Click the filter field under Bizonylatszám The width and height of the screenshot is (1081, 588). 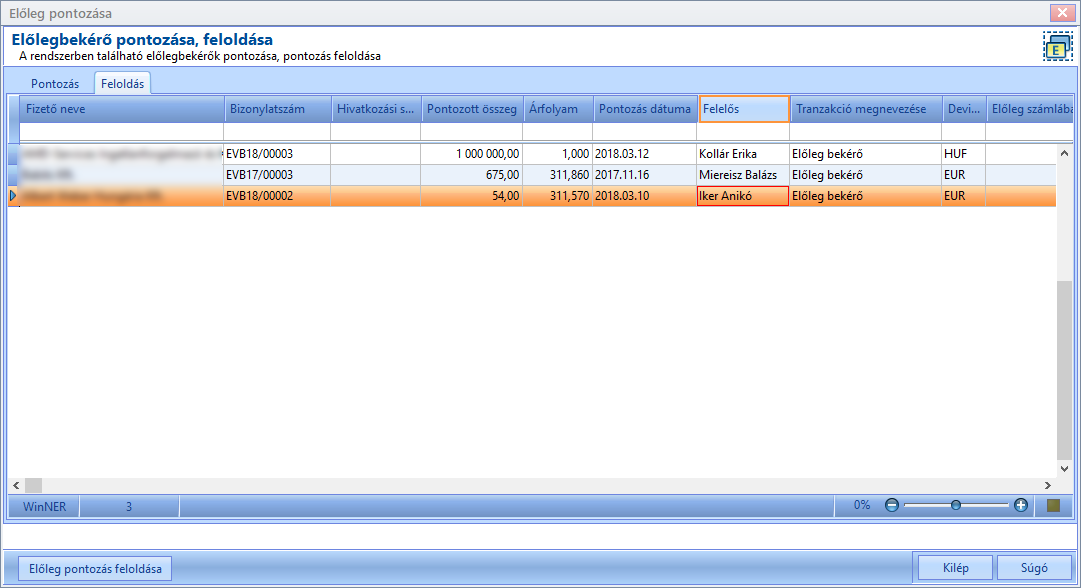click(x=277, y=132)
